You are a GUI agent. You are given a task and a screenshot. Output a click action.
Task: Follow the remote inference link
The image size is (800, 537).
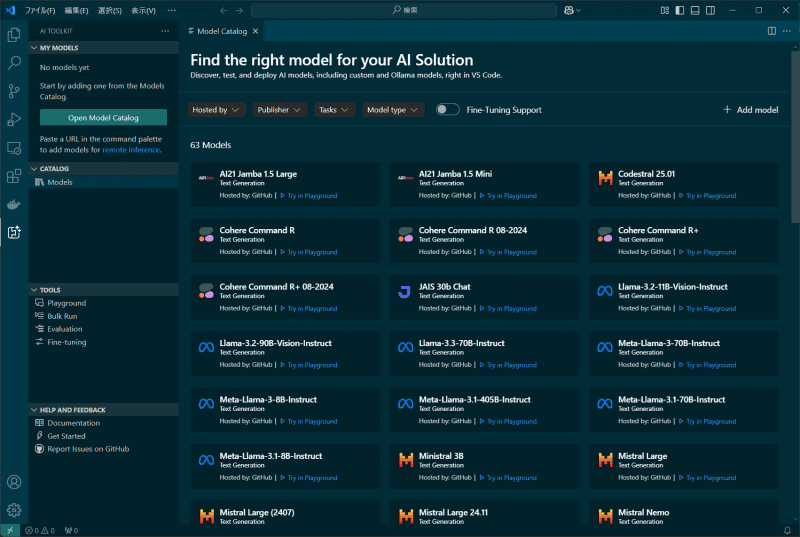131,150
